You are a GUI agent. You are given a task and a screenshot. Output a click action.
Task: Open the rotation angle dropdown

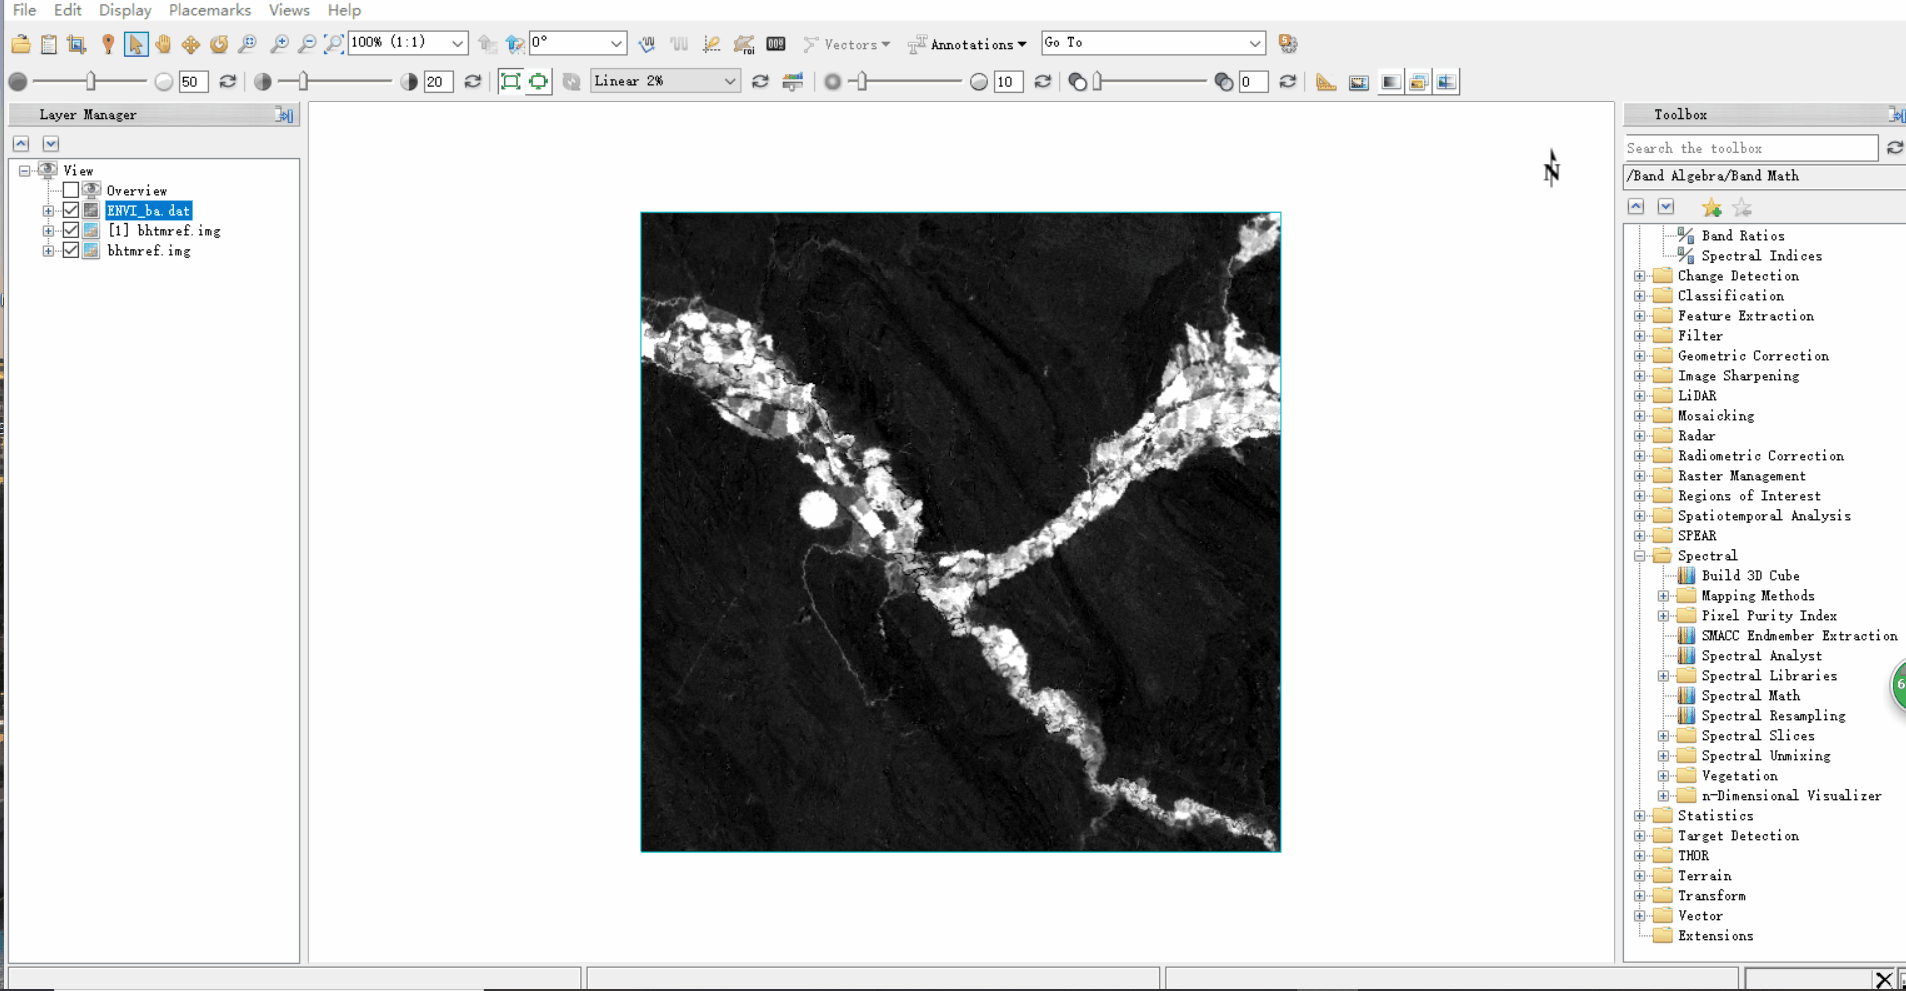tap(617, 43)
